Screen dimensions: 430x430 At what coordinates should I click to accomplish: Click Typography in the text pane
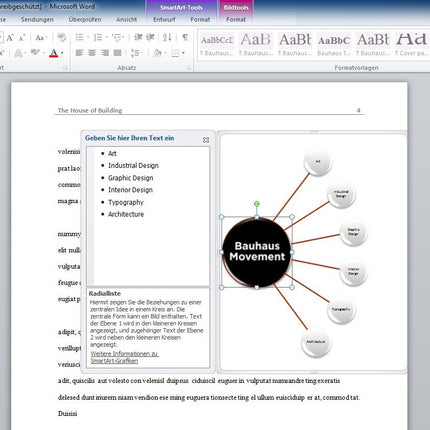click(126, 202)
